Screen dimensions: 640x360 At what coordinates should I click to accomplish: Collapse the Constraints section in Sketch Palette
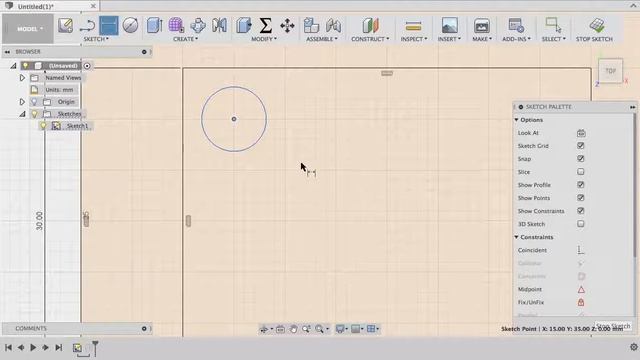(516, 237)
